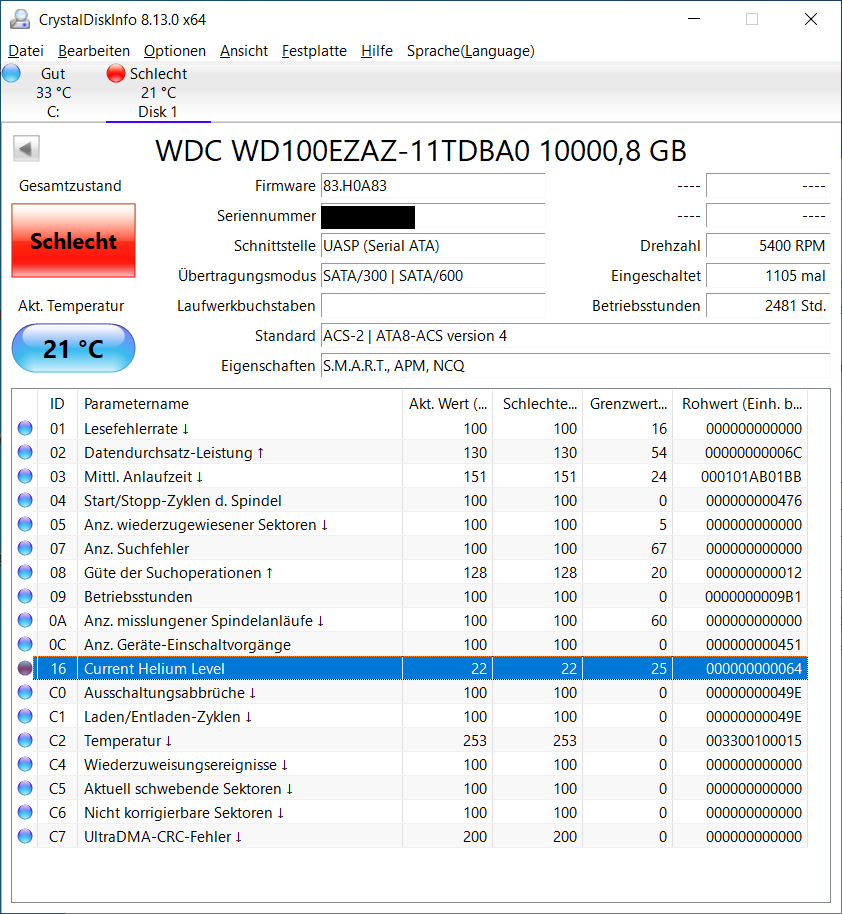The image size is (842, 914).
Task: Open the Festplatte menu
Action: tap(314, 51)
